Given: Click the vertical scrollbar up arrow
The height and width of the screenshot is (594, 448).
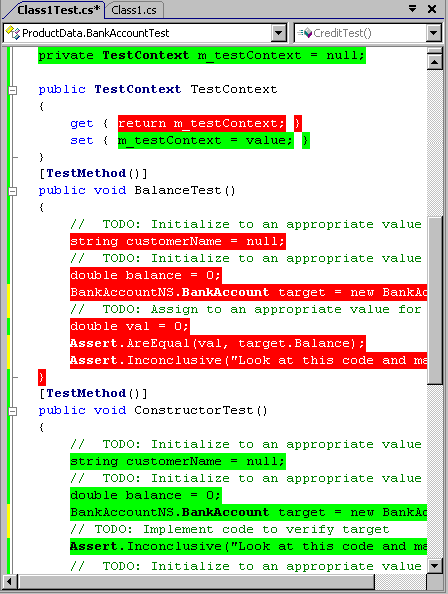Looking at the screenshot, I should point(435,62).
